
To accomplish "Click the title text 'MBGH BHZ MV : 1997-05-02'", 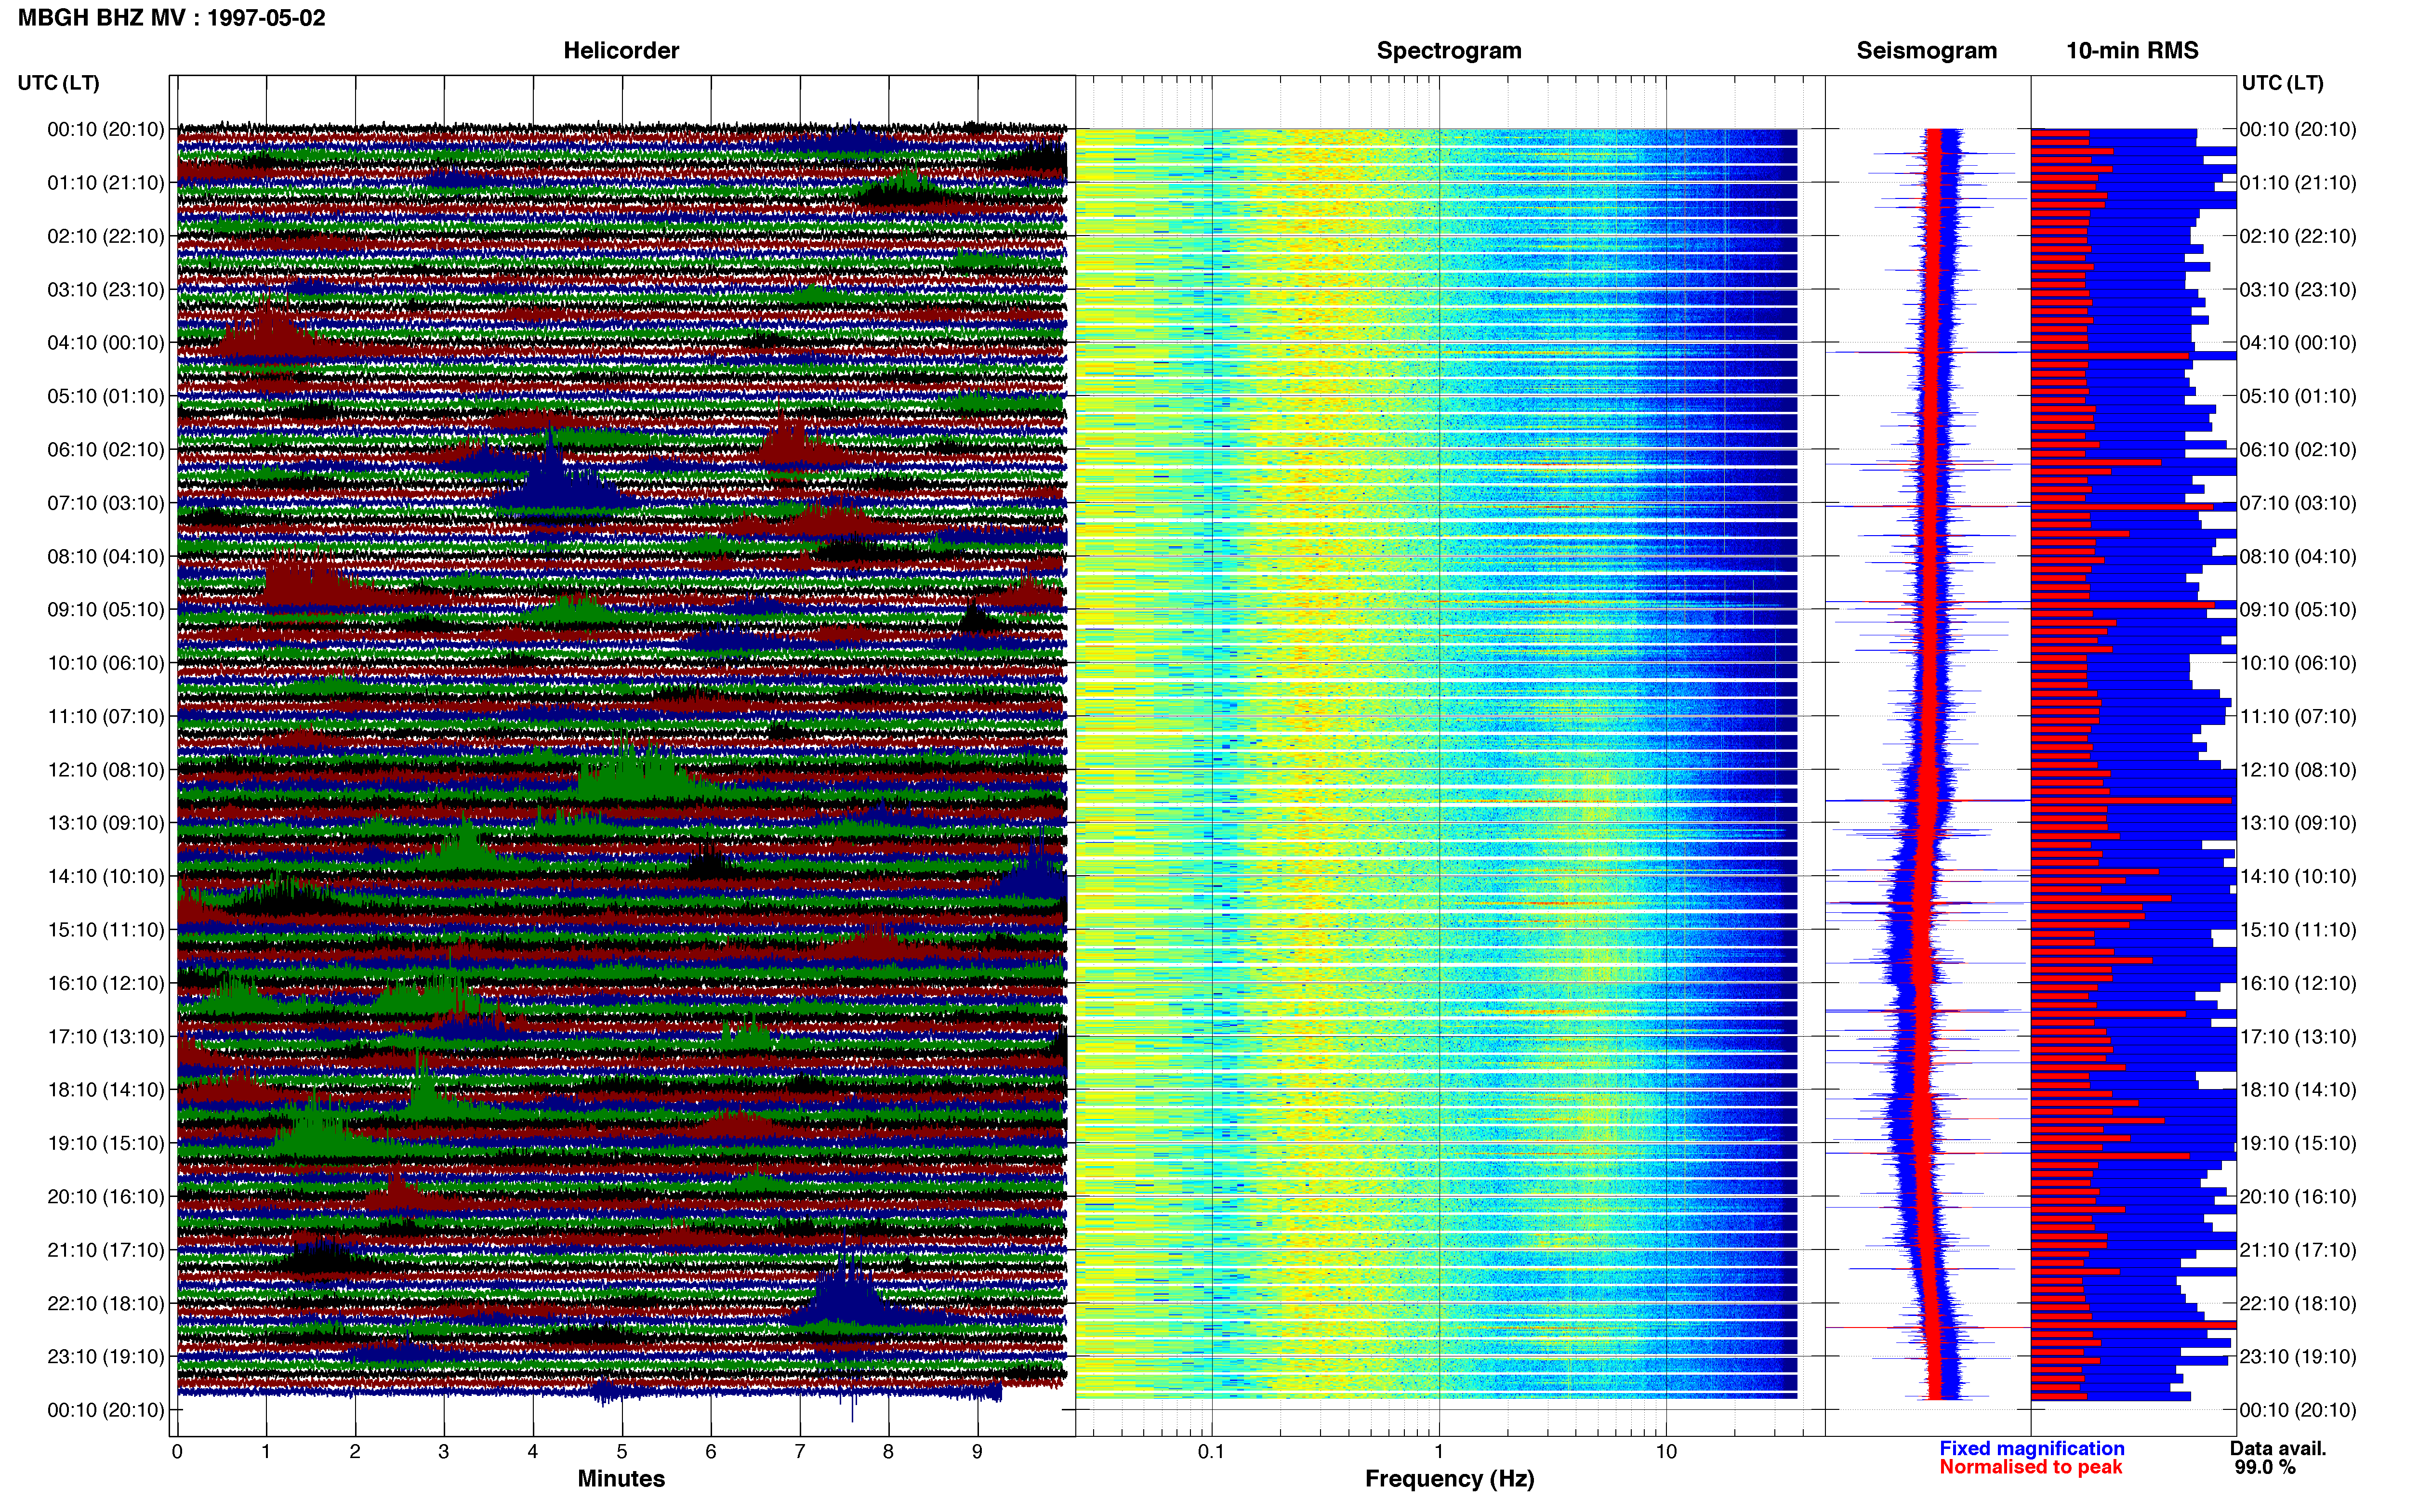I will coord(172,18).
